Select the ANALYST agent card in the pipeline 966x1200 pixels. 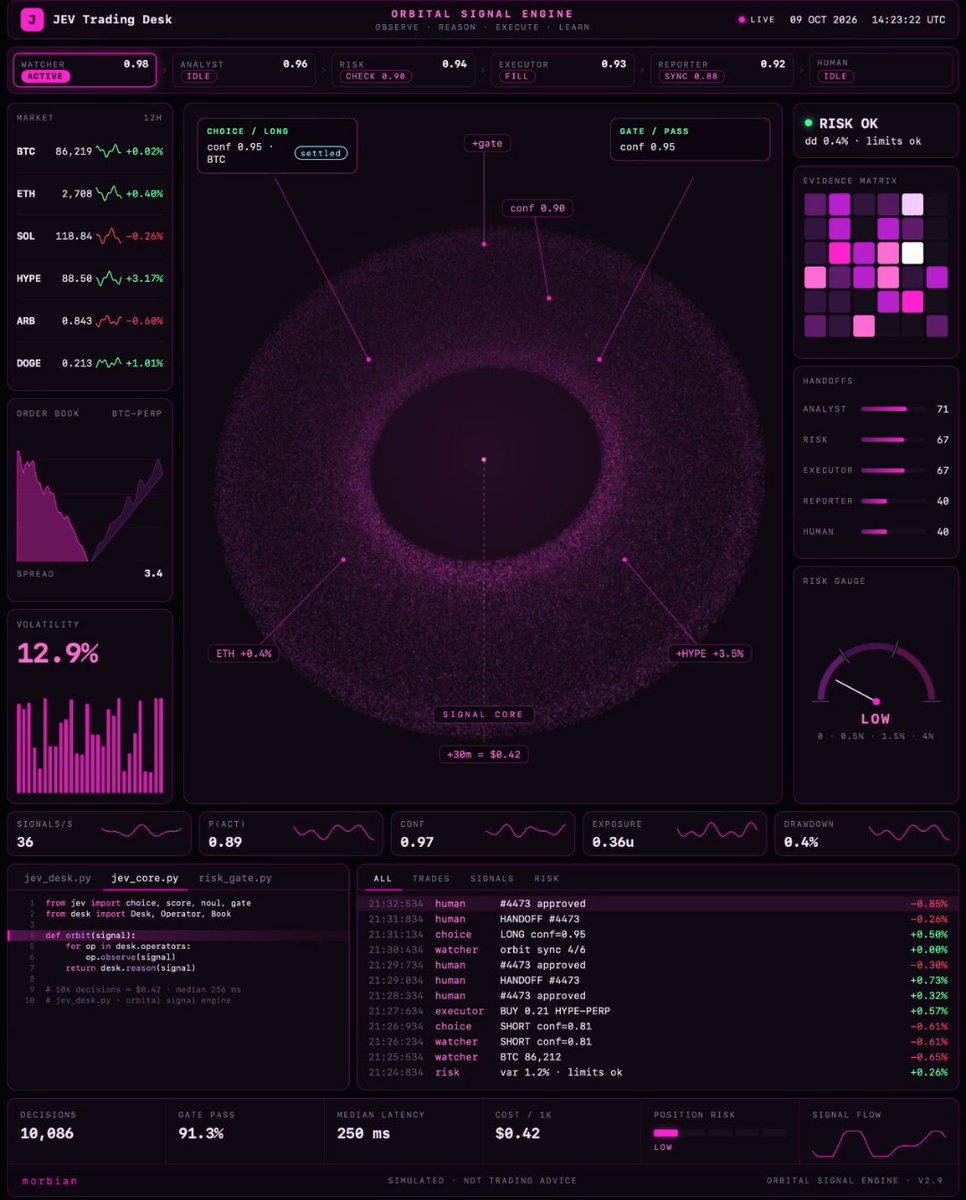coord(243,70)
